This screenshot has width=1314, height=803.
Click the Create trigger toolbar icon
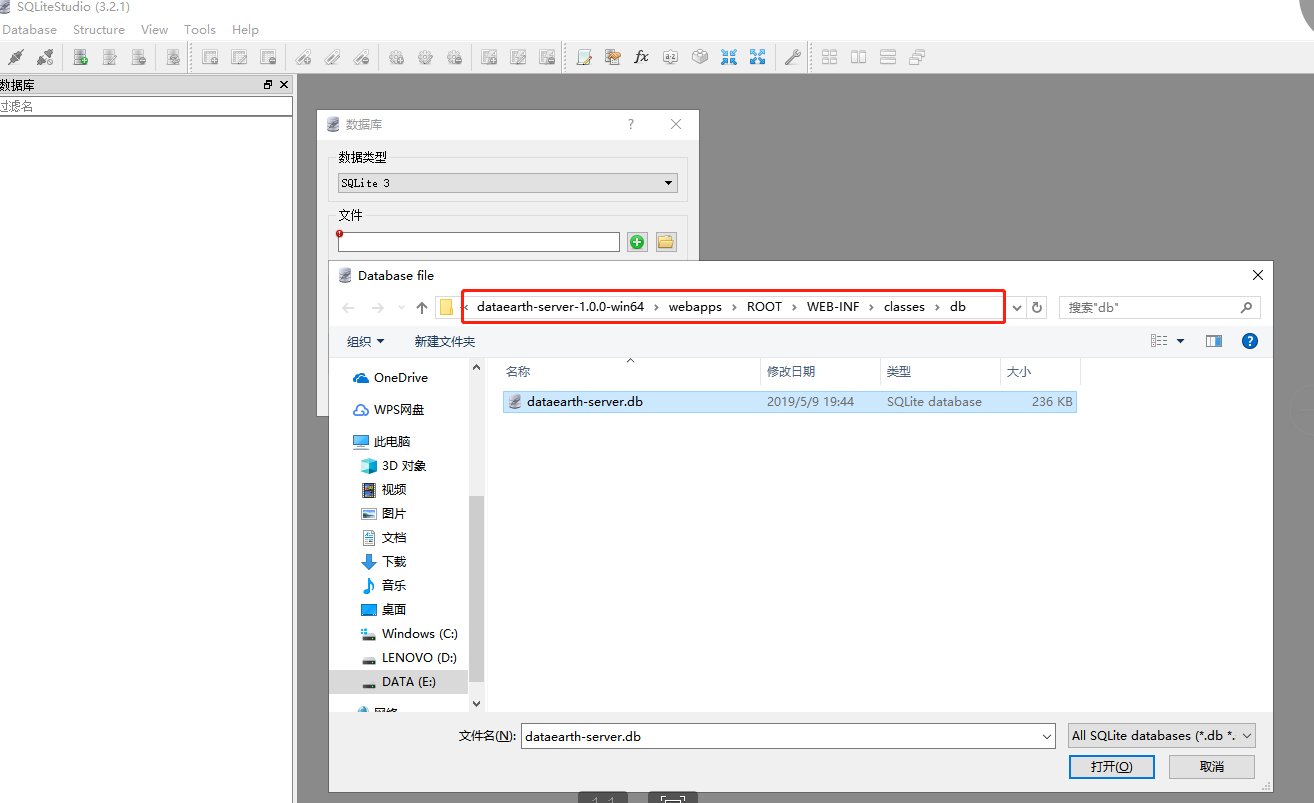pyautogui.click(x=397, y=57)
